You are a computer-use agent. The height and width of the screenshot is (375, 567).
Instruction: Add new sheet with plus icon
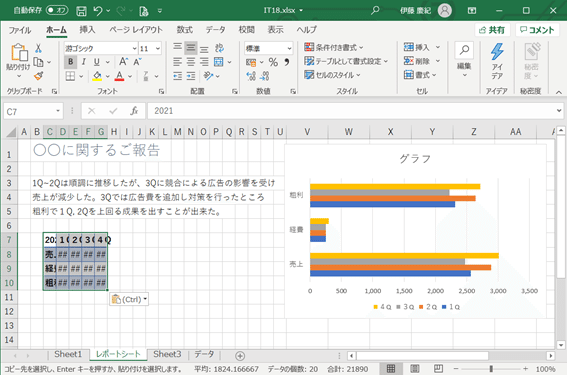coord(240,356)
